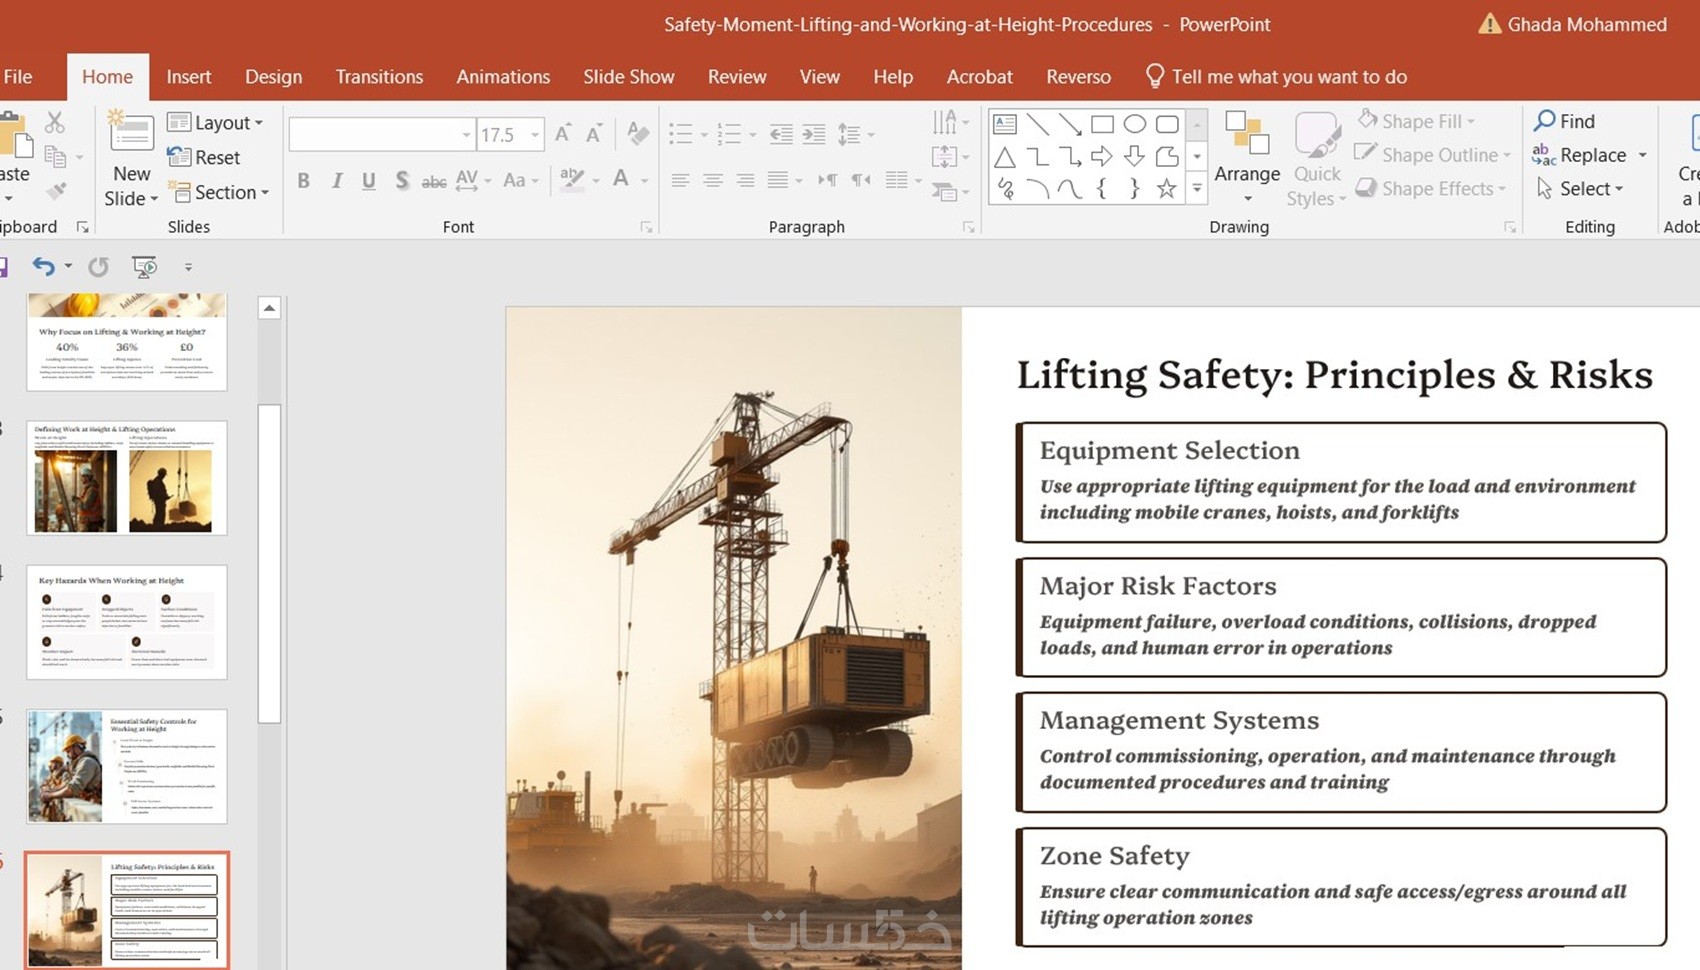
Task: Add a New Slide
Action: (x=131, y=158)
